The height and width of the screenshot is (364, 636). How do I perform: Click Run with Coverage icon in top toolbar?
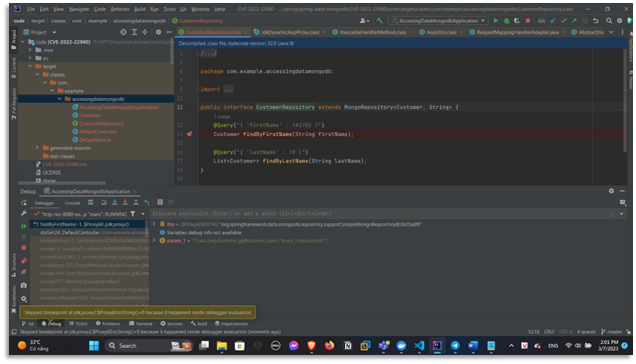coord(517,21)
